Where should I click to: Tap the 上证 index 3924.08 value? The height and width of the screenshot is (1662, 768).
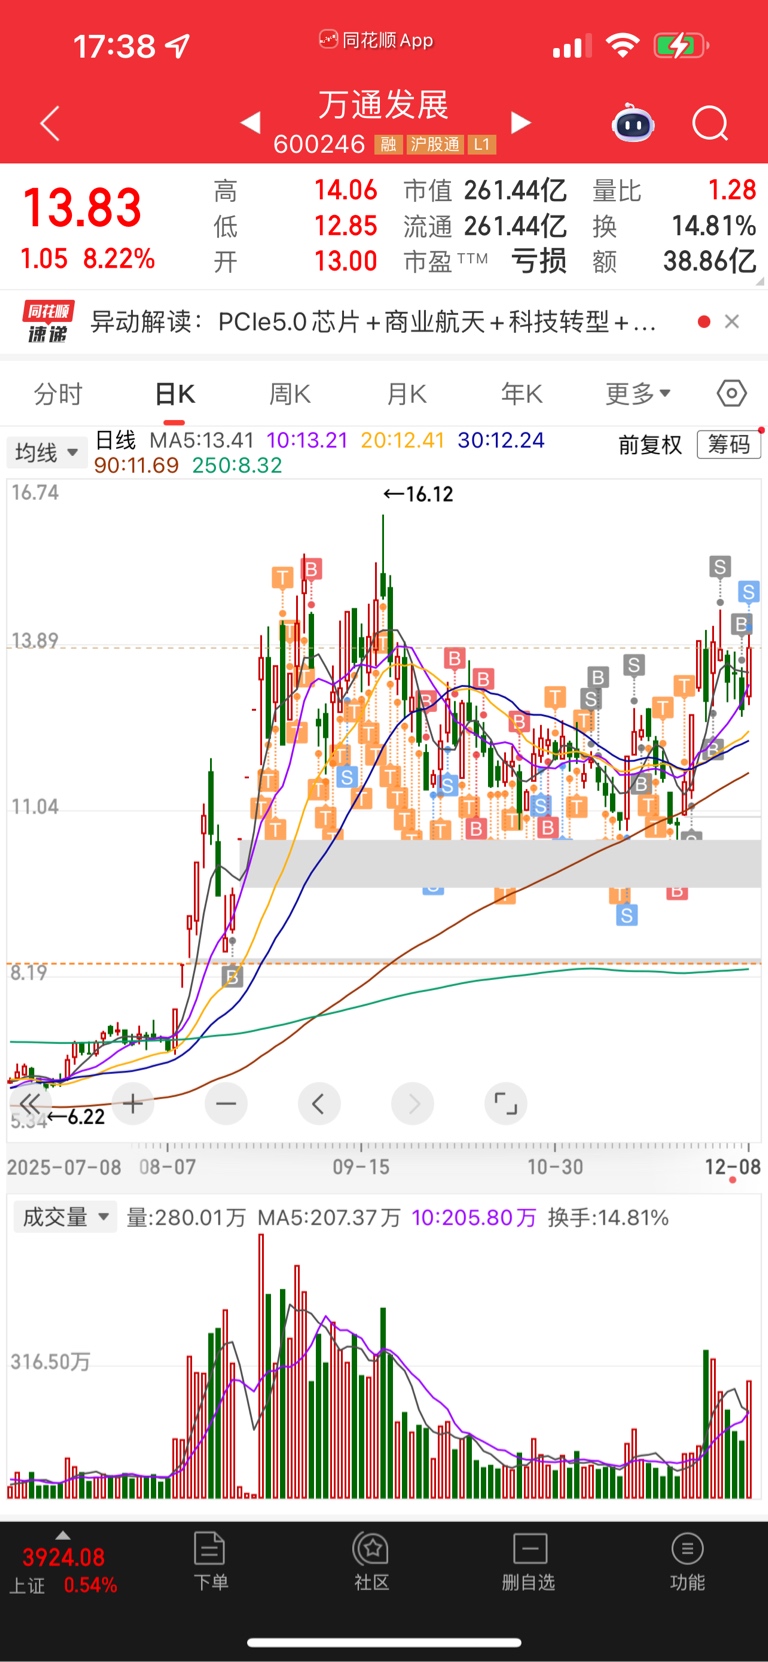tap(63, 1557)
